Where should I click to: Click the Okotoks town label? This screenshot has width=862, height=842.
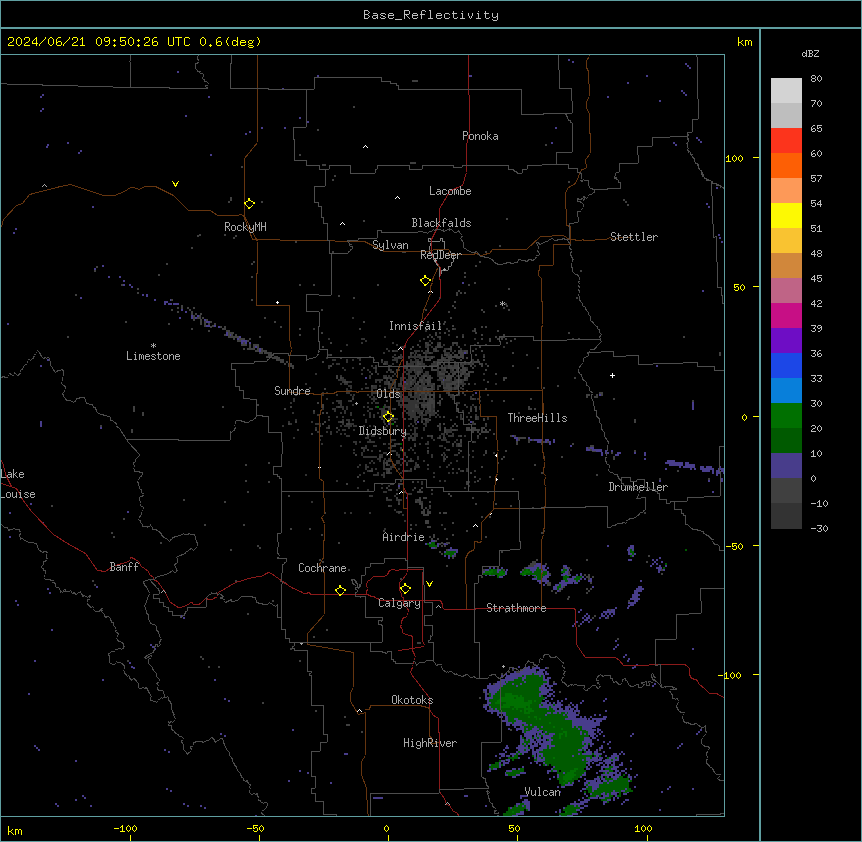tap(412, 700)
